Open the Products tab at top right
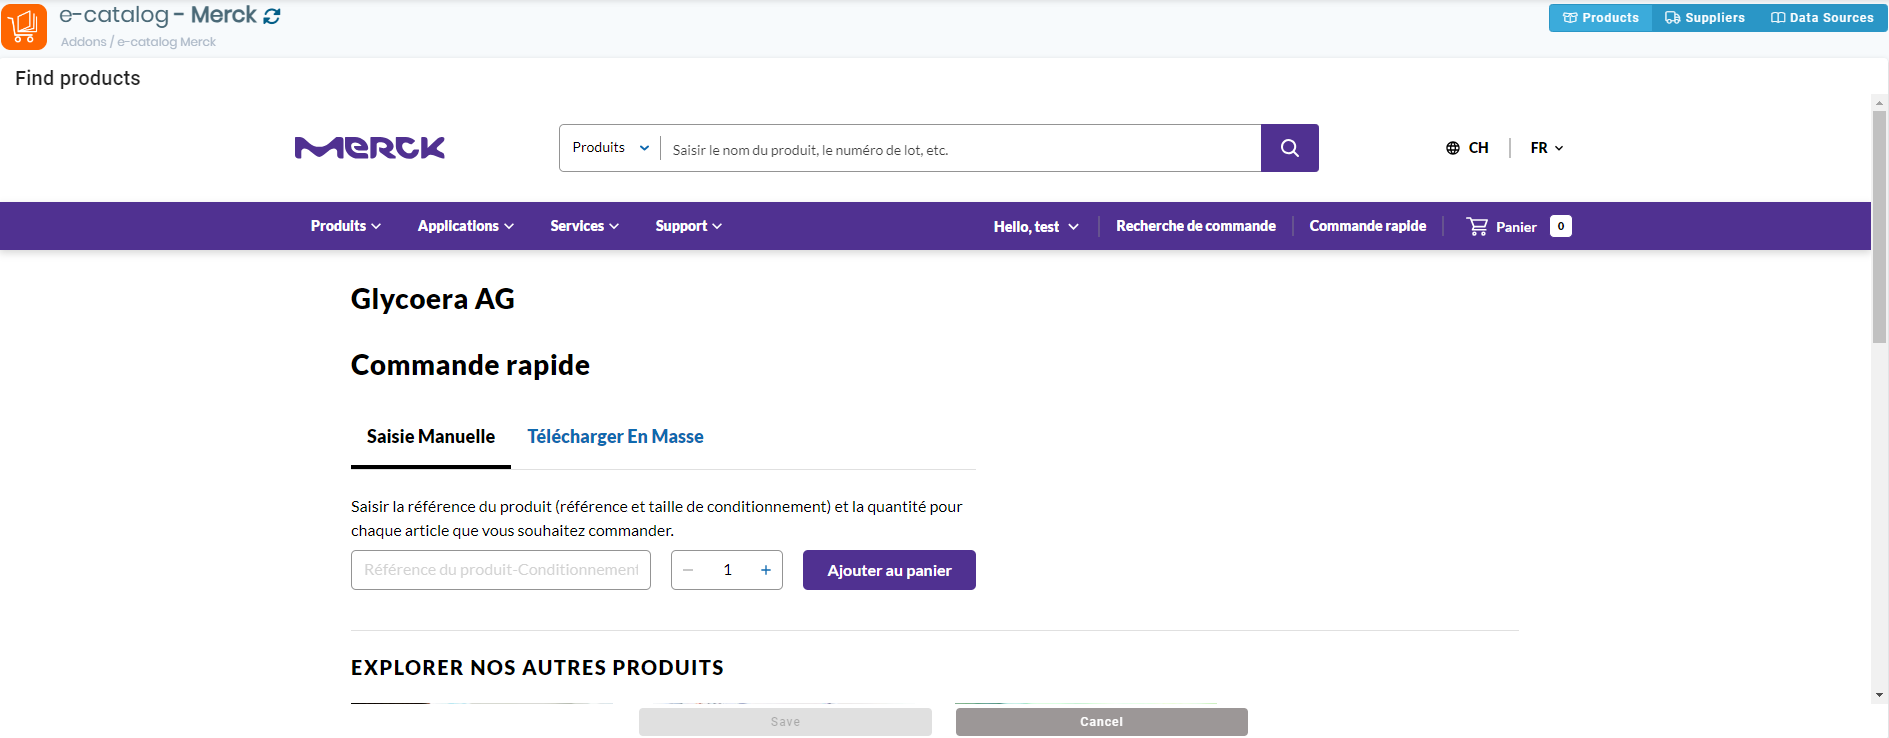 pos(1601,18)
